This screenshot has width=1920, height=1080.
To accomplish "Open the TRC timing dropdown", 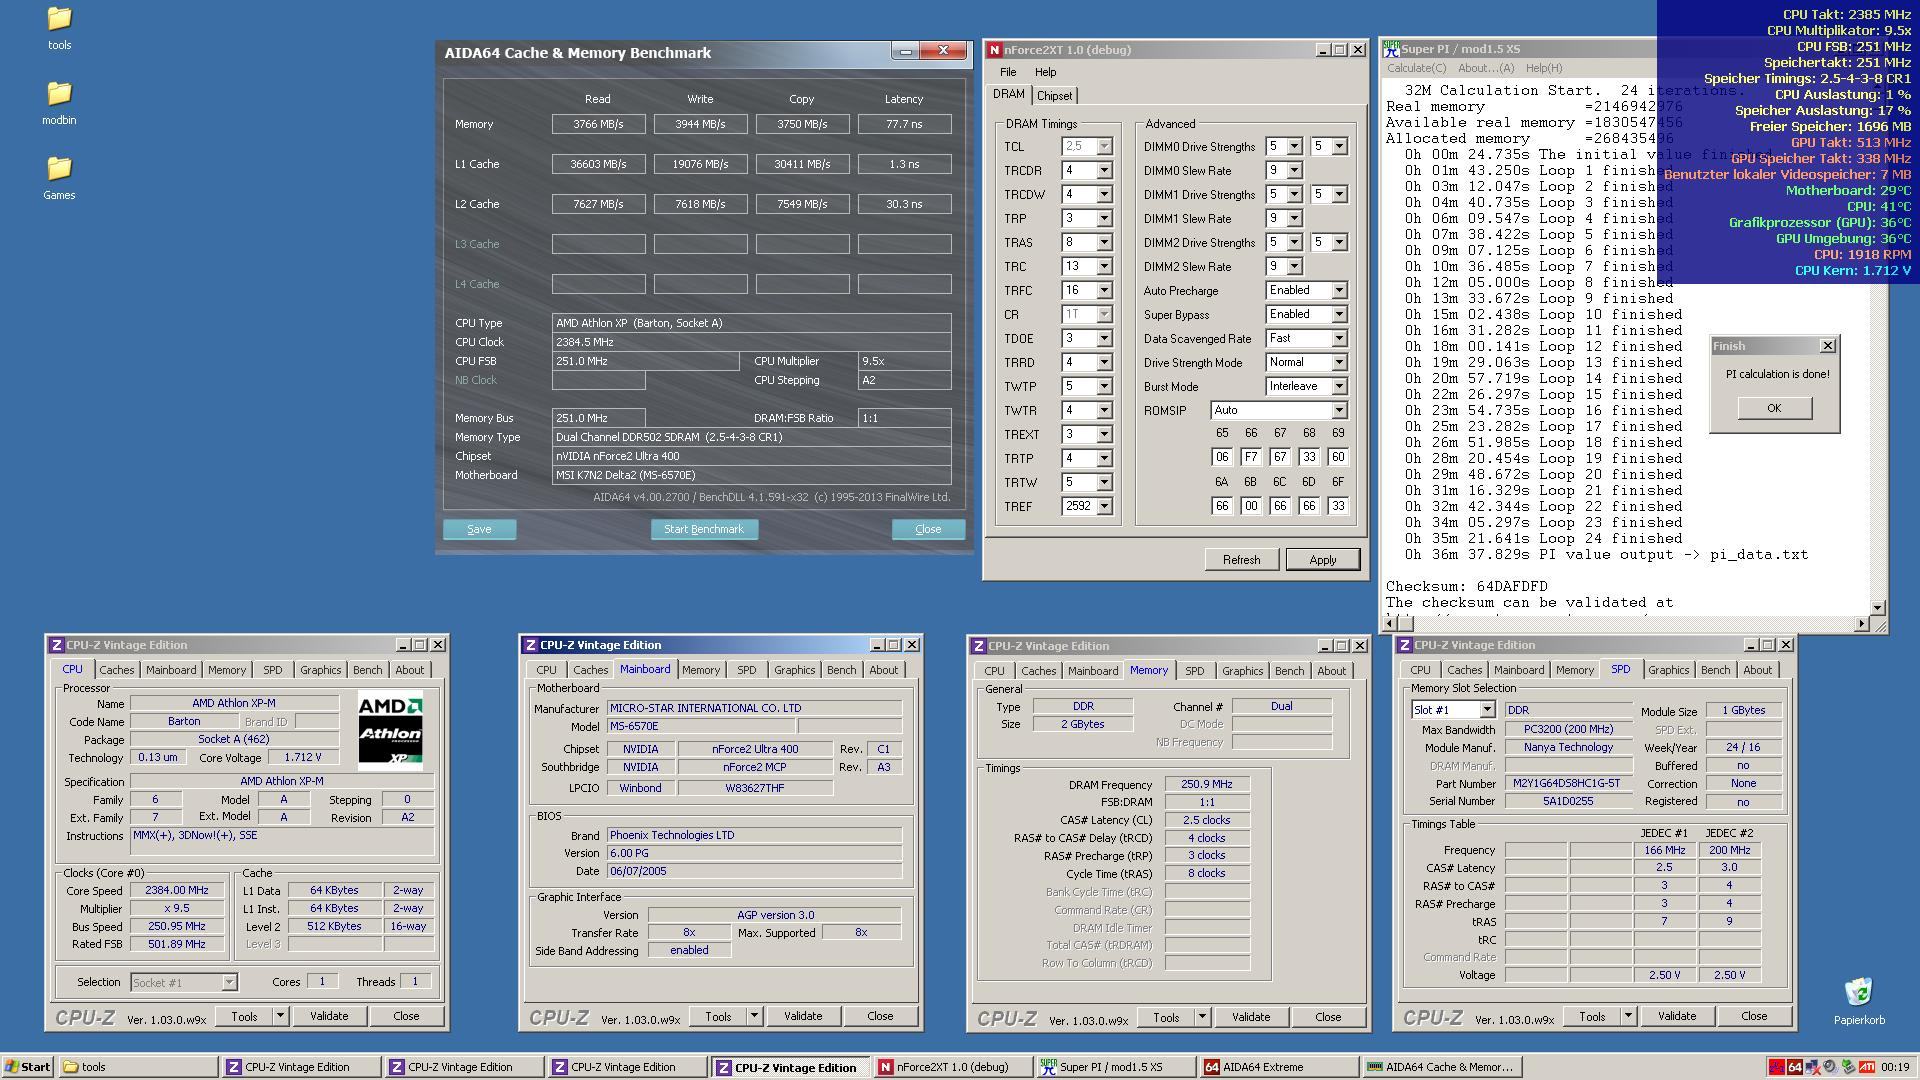I will click(1104, 267).
